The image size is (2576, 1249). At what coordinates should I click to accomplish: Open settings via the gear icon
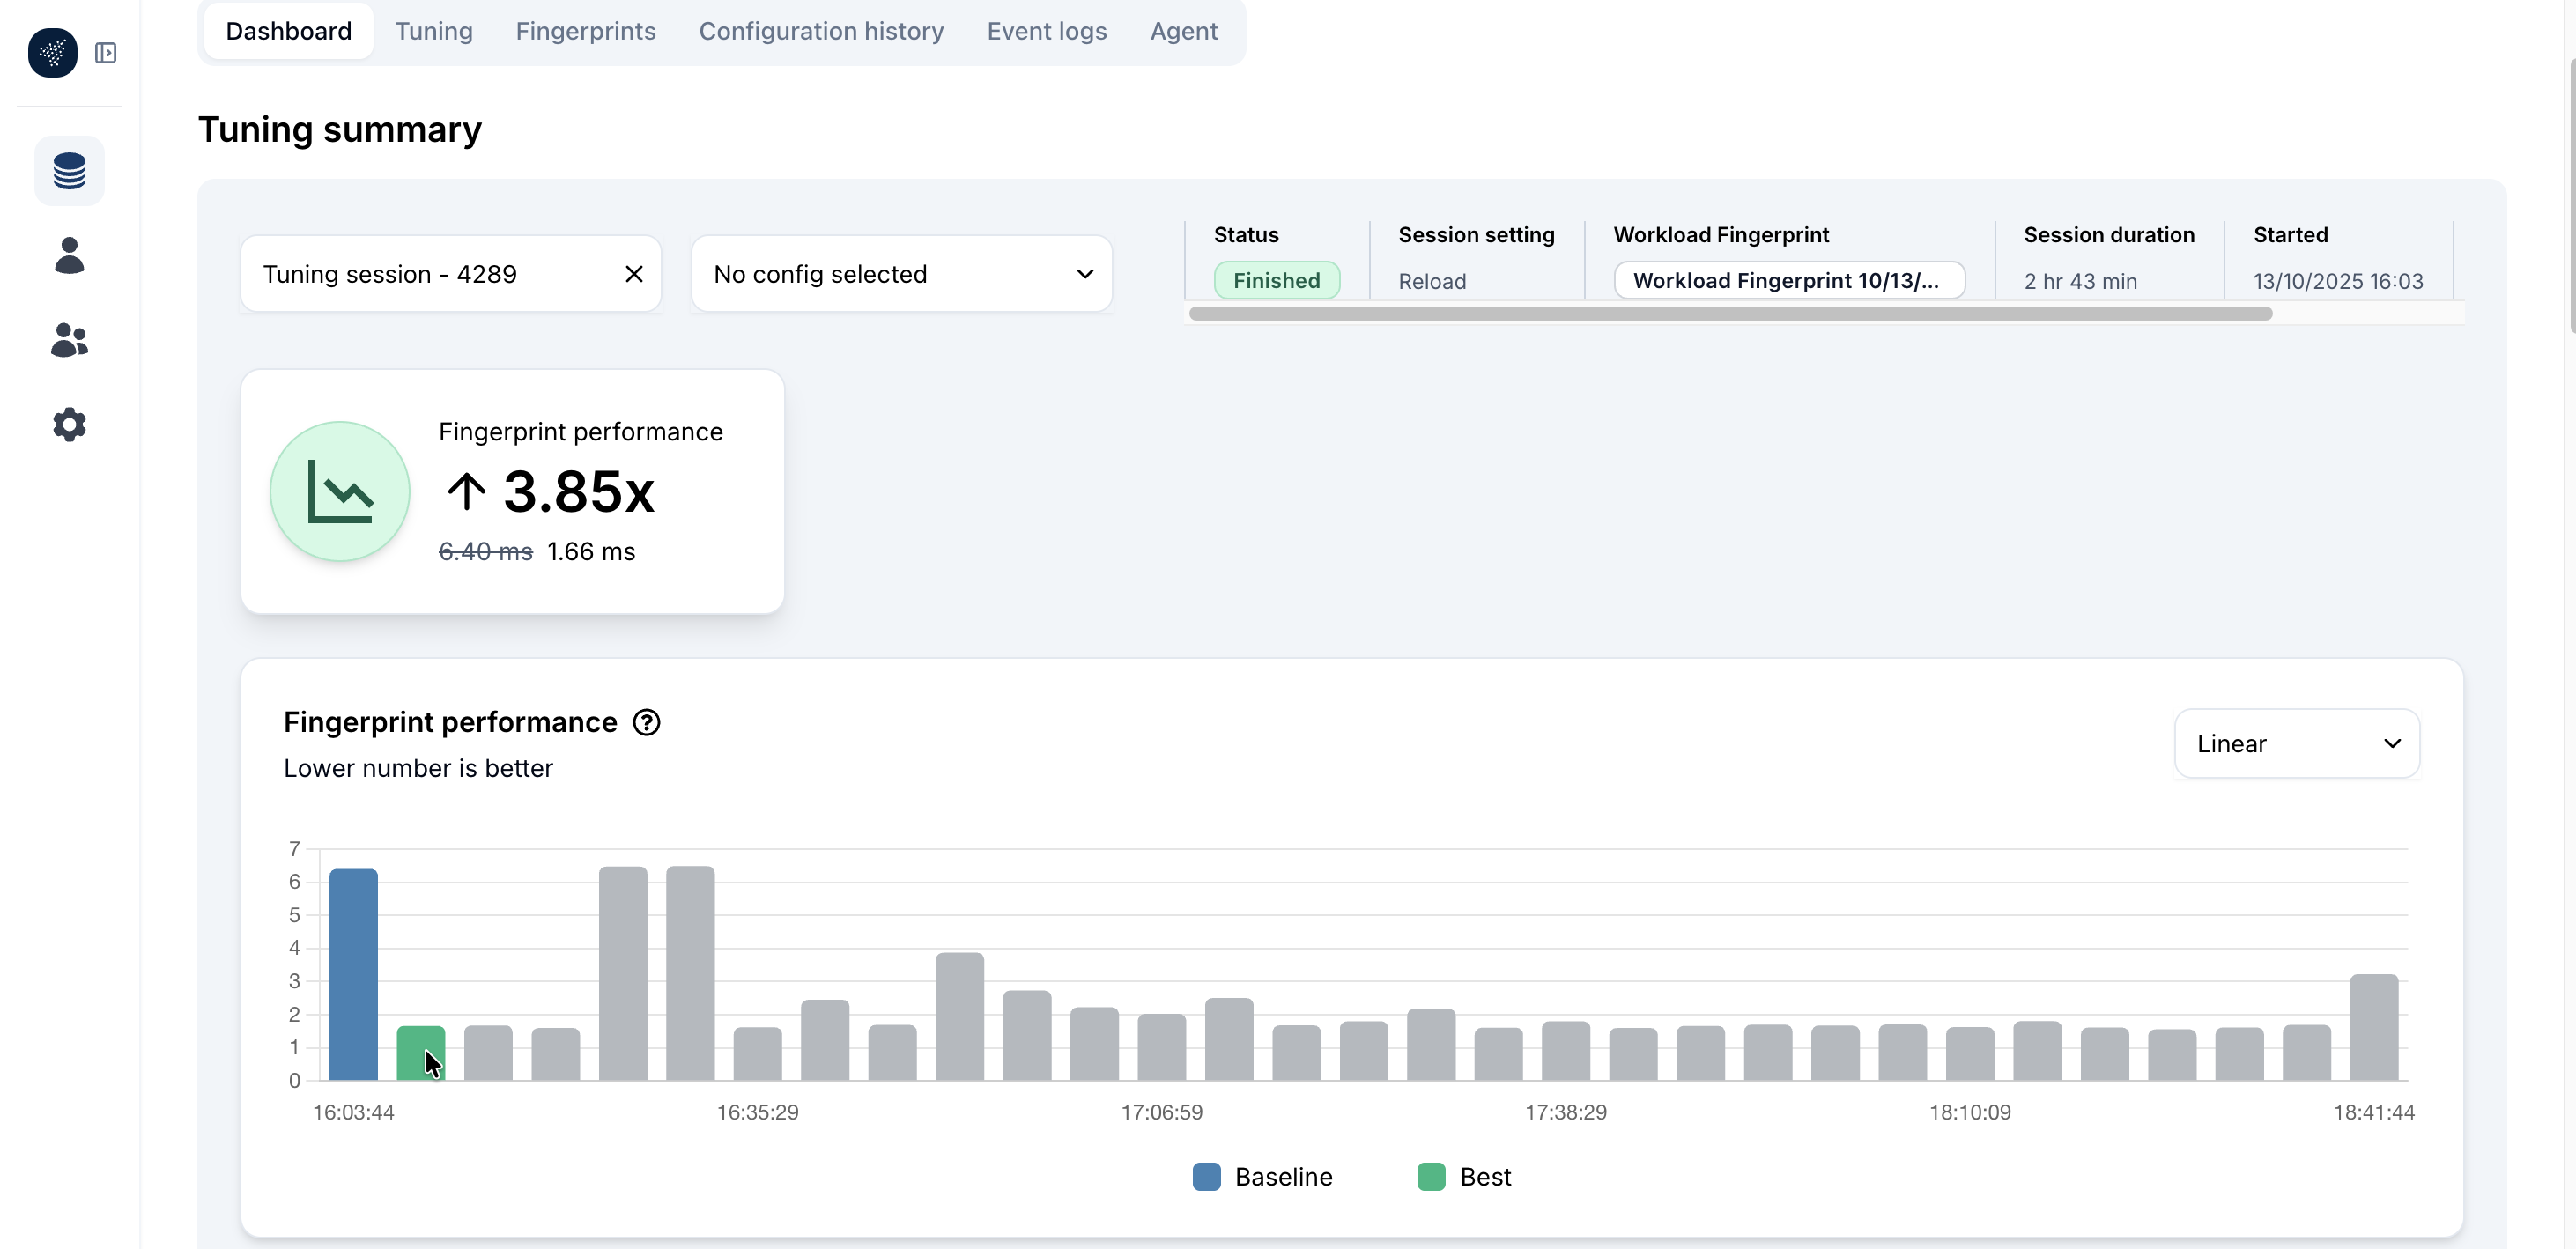(69, 425)
